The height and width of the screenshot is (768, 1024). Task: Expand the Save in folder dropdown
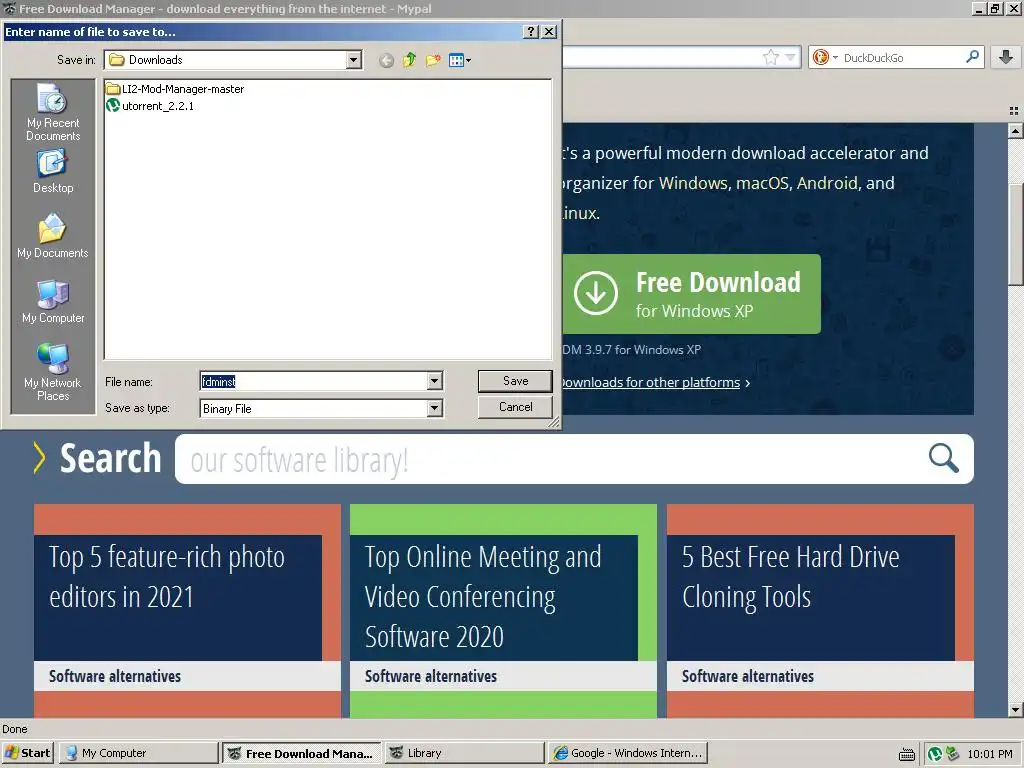point(353,60)
